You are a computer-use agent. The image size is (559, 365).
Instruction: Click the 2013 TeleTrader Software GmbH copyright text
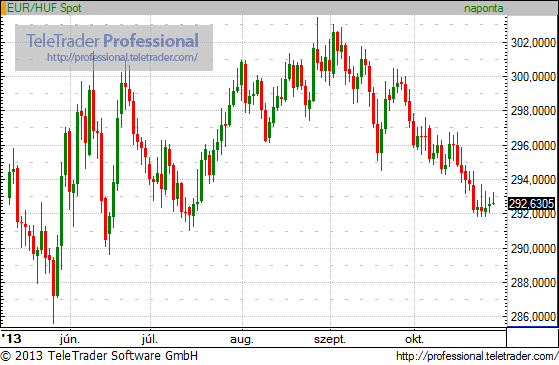99,356
